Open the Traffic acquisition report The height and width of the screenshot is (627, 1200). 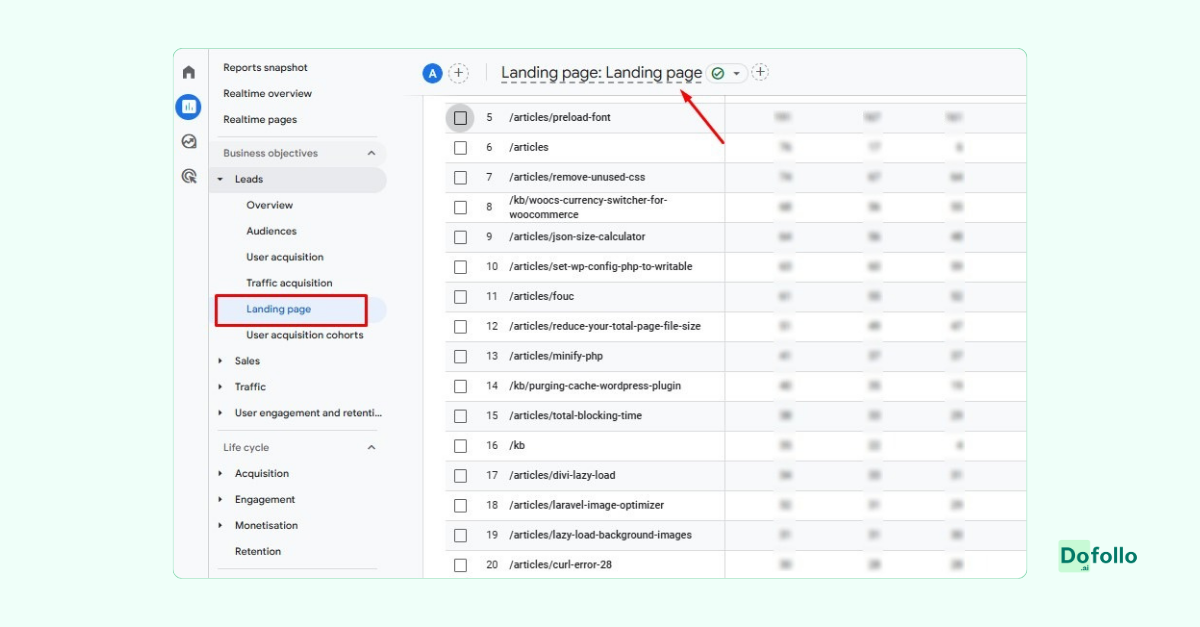tap(290, 282)
